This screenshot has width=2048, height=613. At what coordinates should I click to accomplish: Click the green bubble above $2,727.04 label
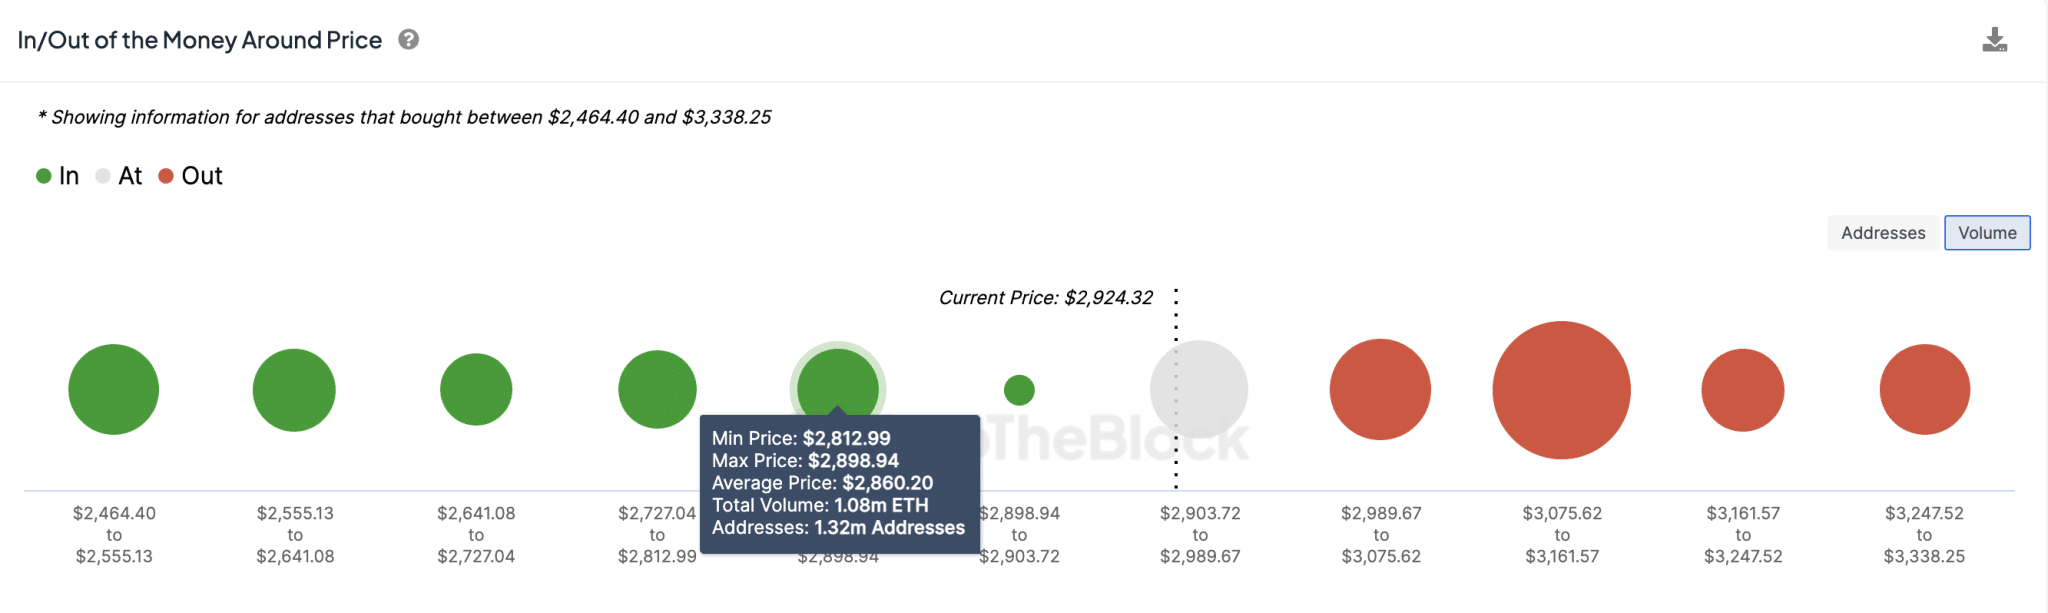(657, 389)
